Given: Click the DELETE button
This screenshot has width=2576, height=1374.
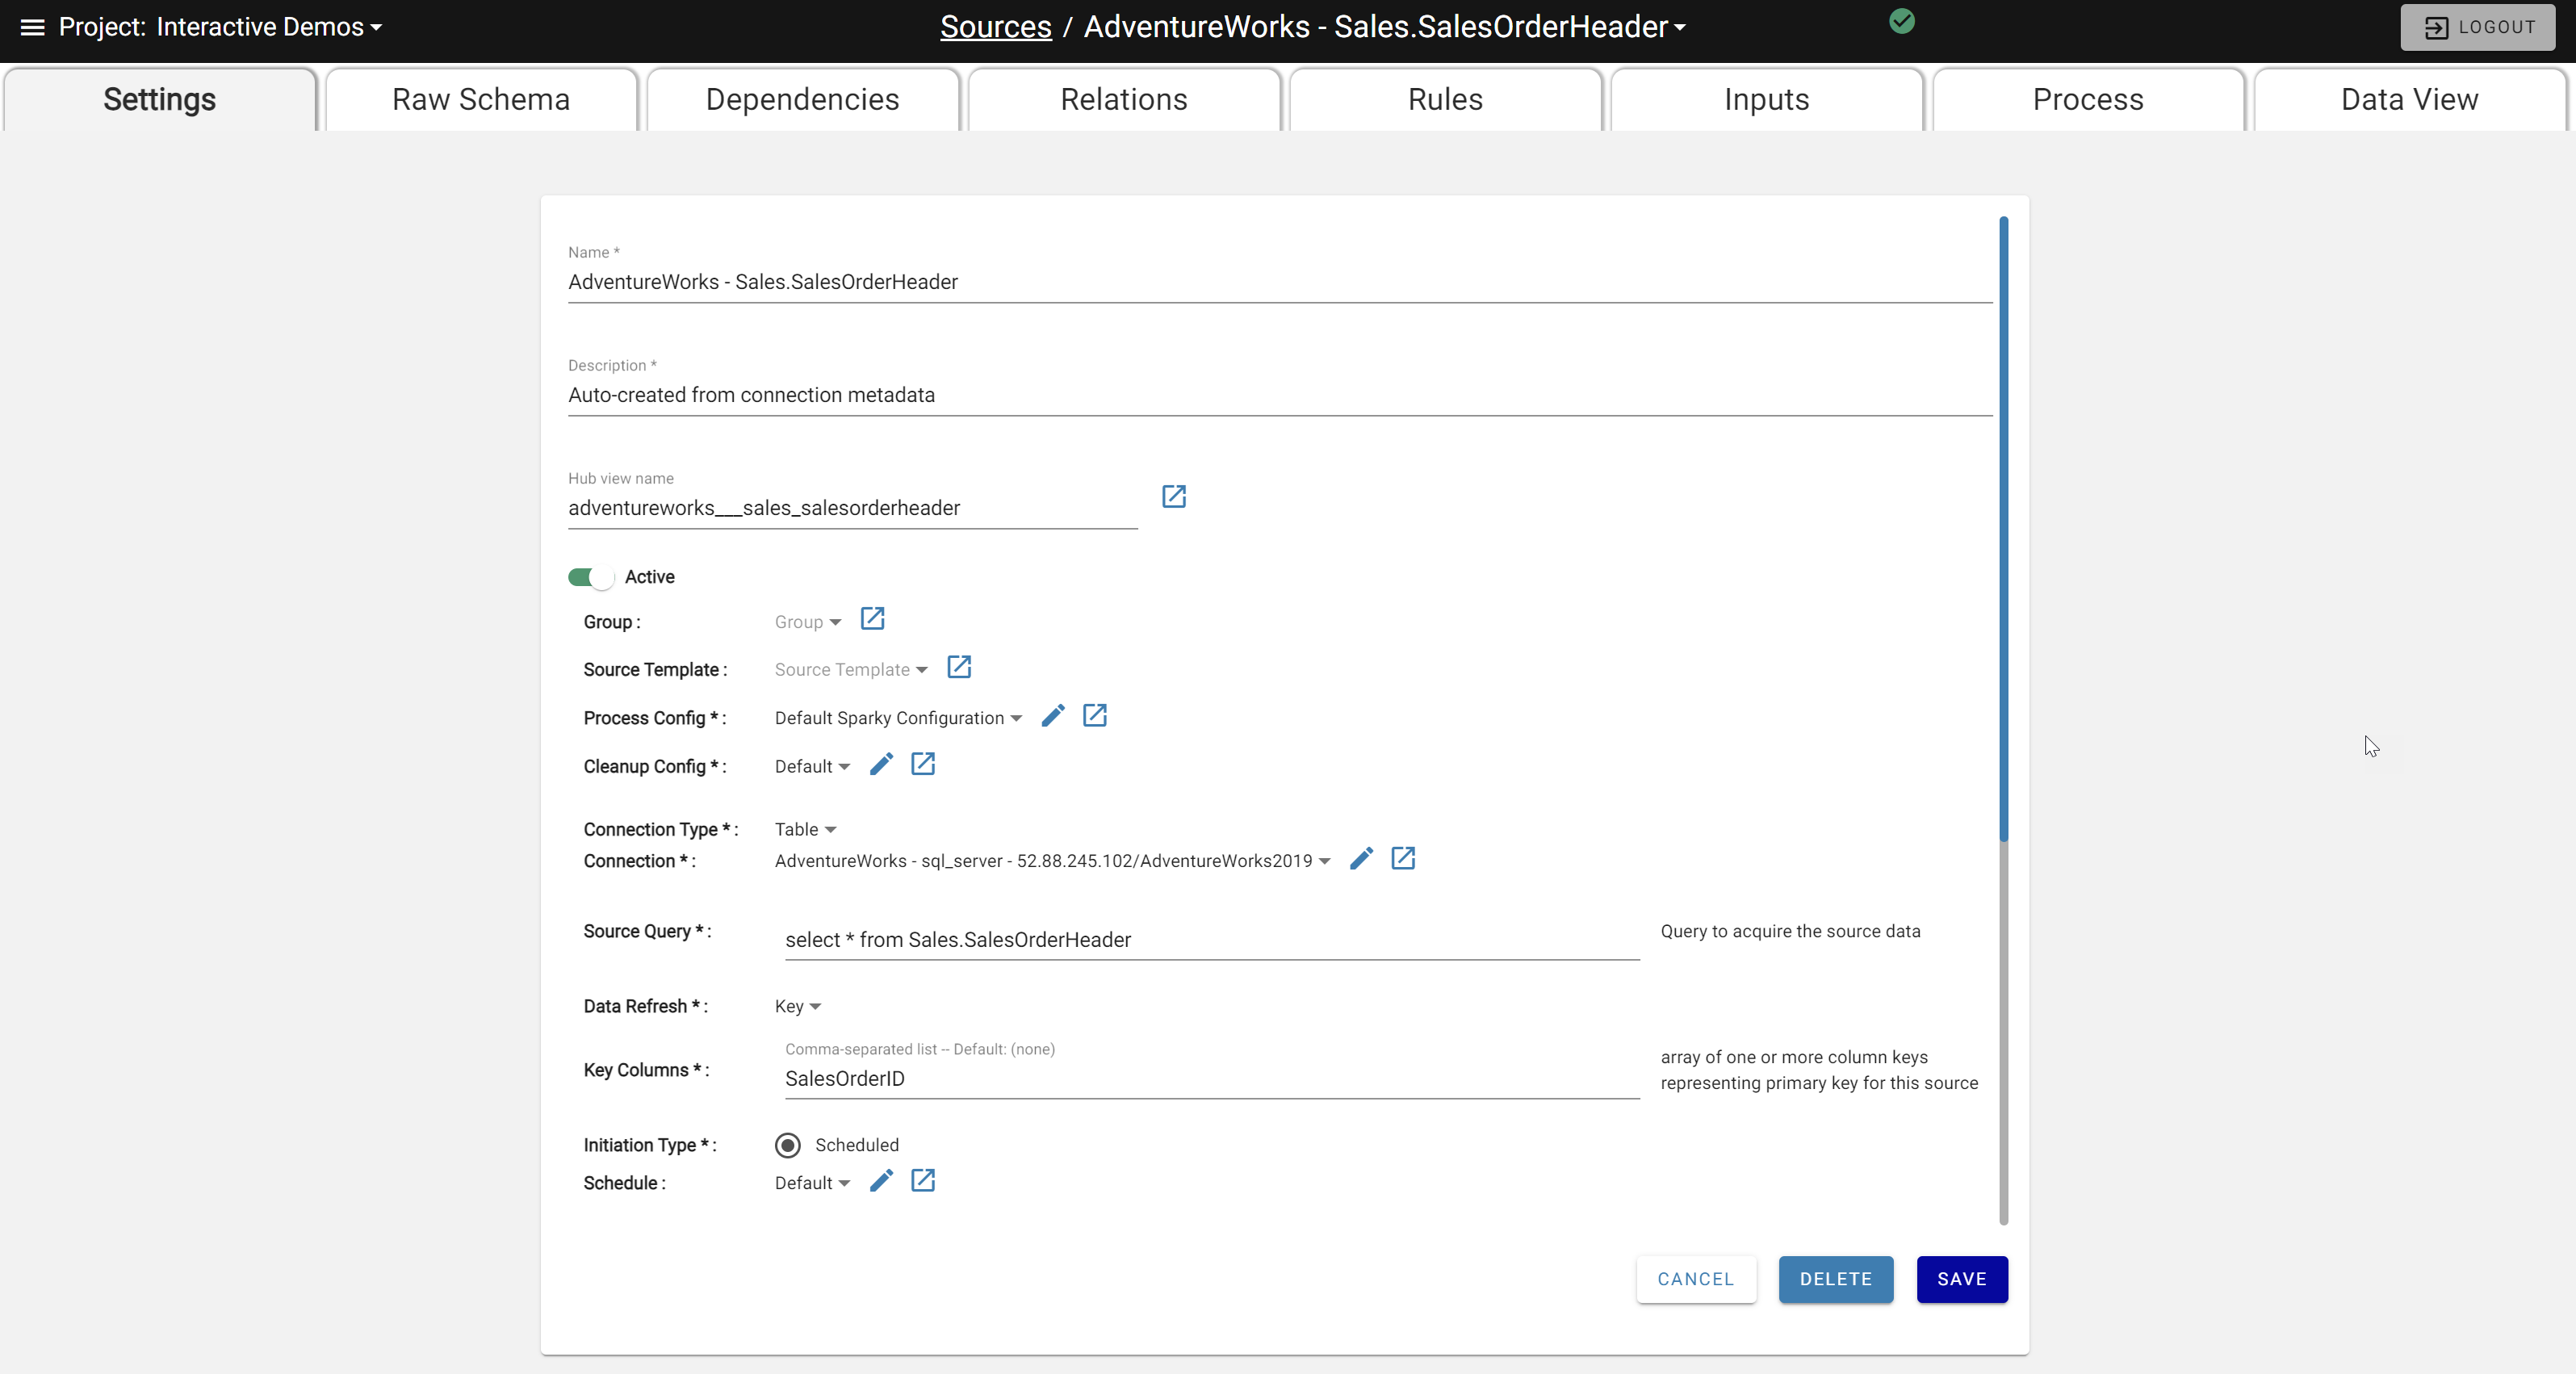Looking at the screenshot, I should coord(1836,1279).
